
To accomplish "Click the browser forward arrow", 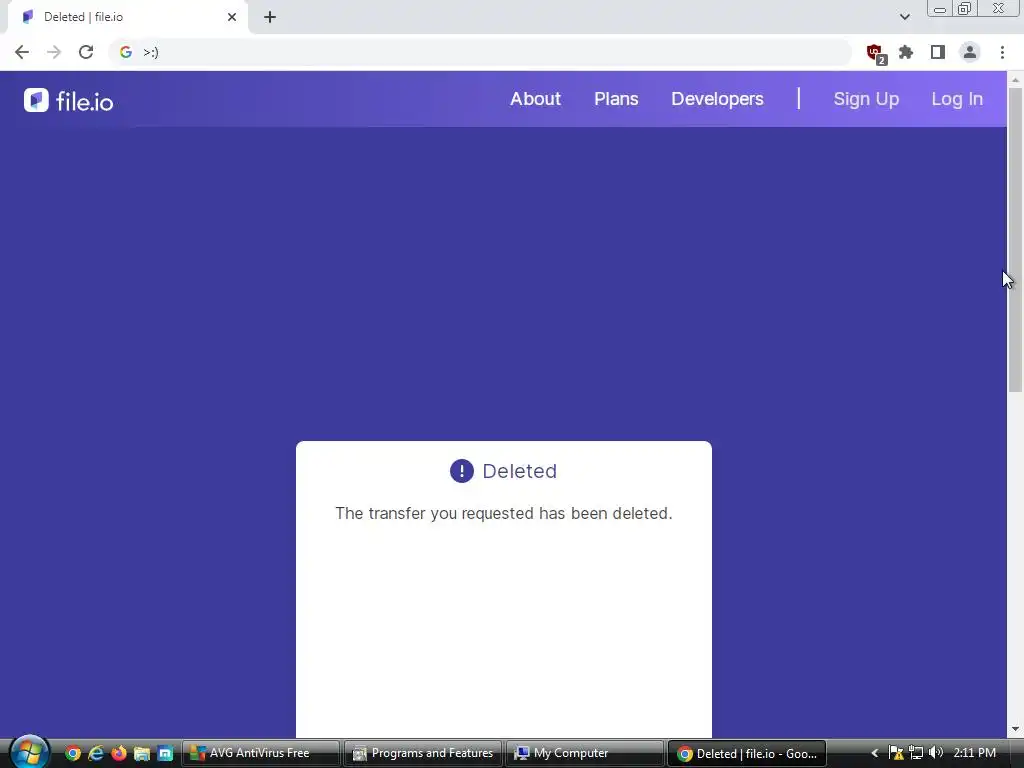I will point(54,52).
